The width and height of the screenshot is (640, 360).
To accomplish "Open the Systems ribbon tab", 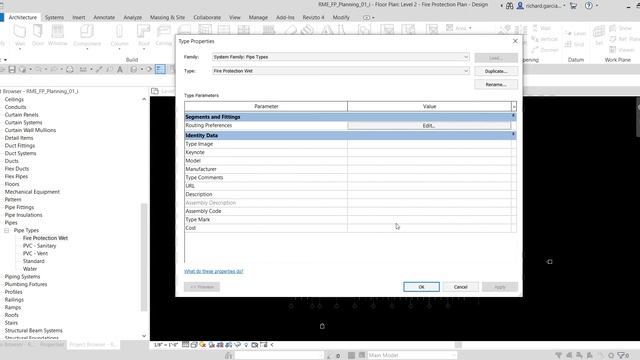I will pyautogui.click(x=54, y=18).
